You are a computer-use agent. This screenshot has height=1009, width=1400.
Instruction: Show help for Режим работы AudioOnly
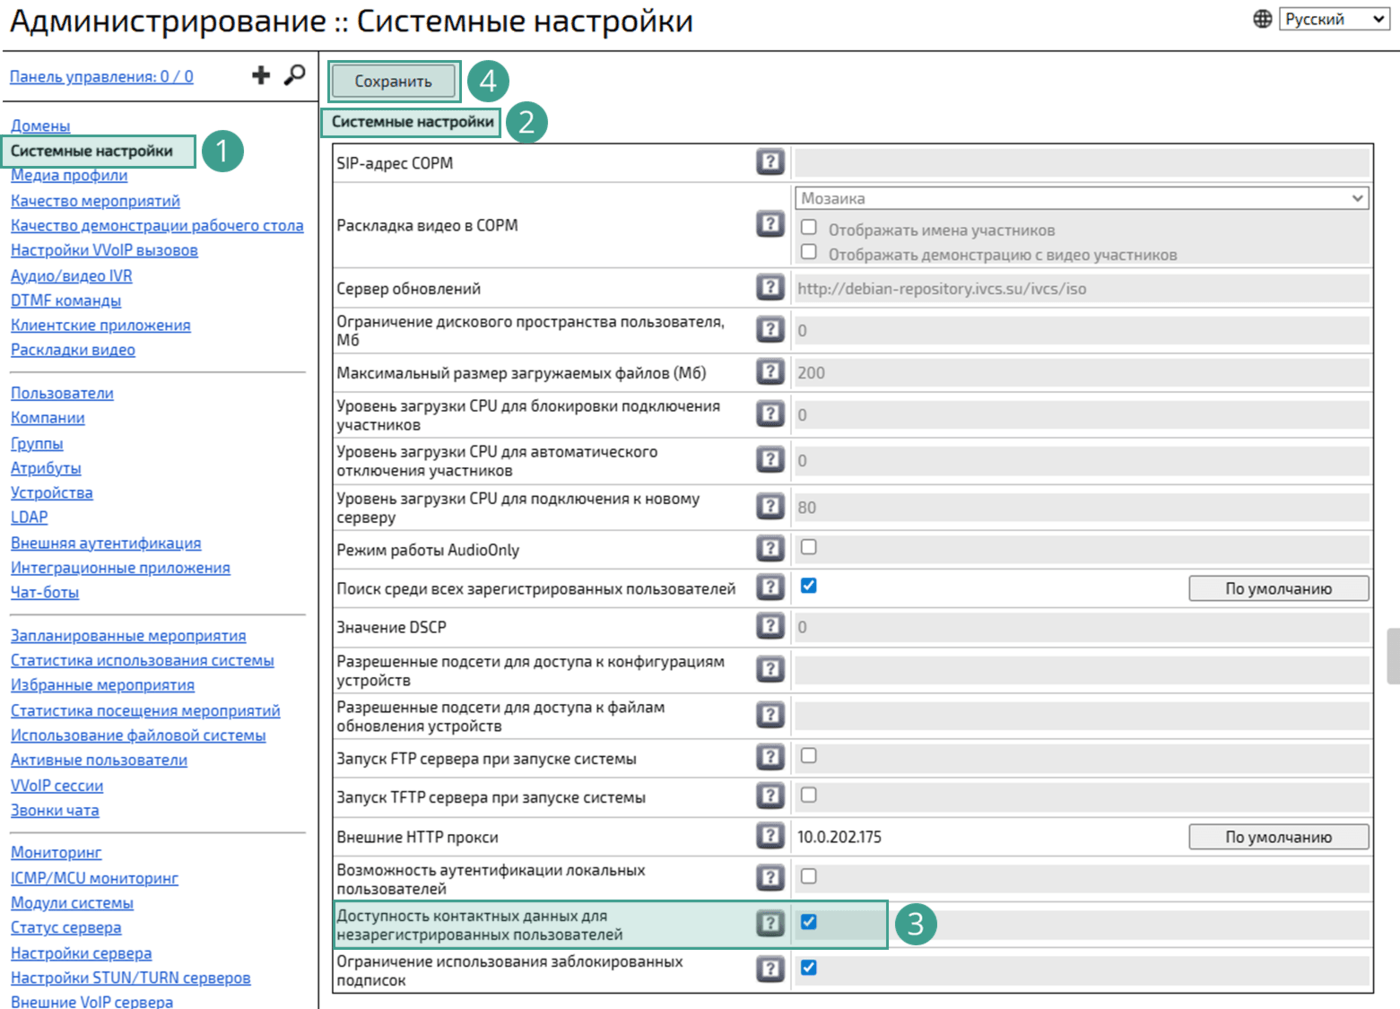click(x=770, y=549)
